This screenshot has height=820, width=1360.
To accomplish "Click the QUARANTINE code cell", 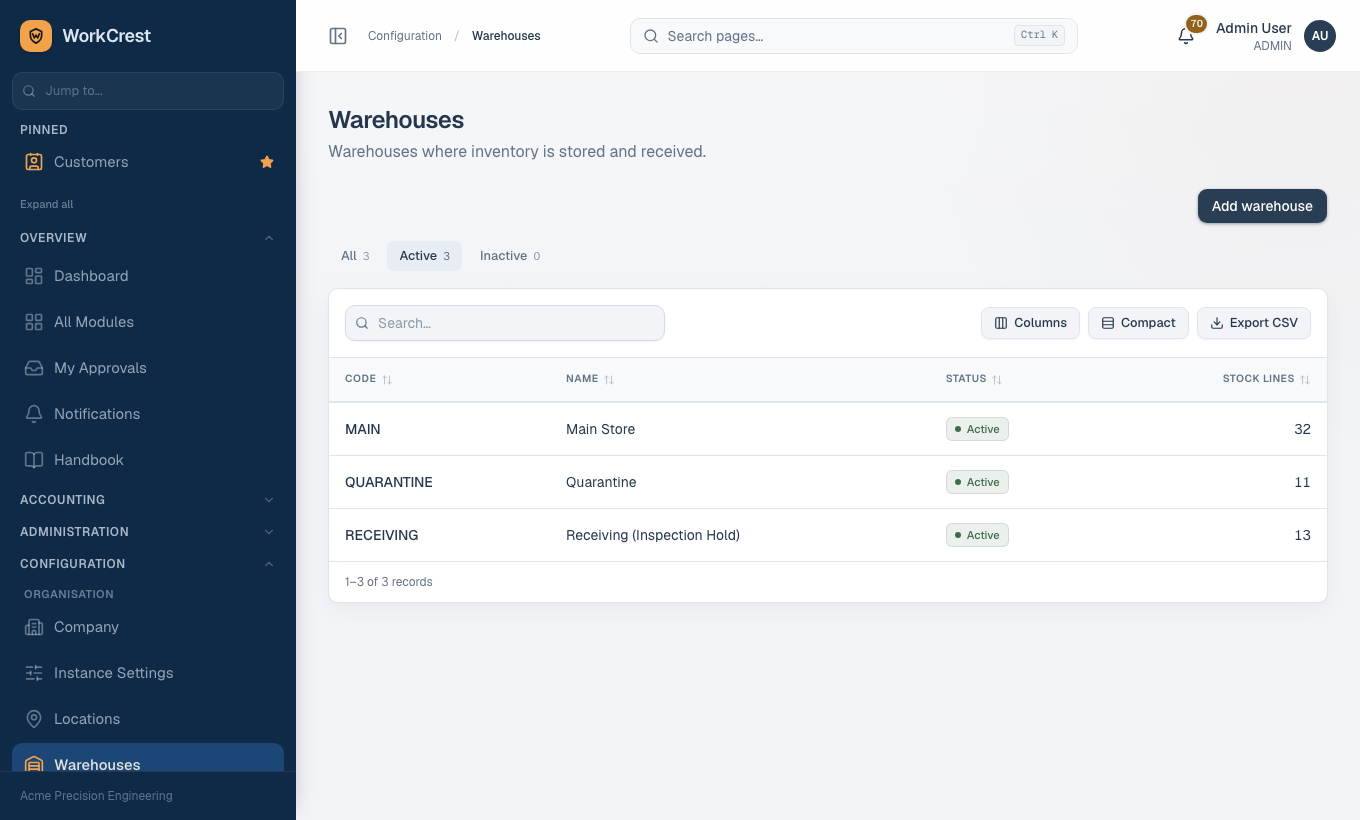I will [x=389, y=482].
